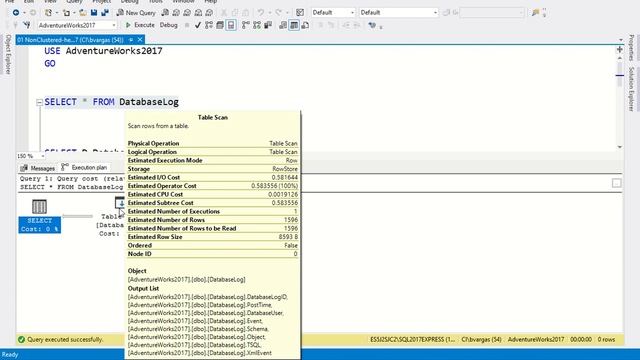Viewport: 640px width, 360px height.
Task: Click the ES5J2SJC2\SQL2017EXPRESS server name in status bar
Action: pyautogui.click(x=412, y=339)
